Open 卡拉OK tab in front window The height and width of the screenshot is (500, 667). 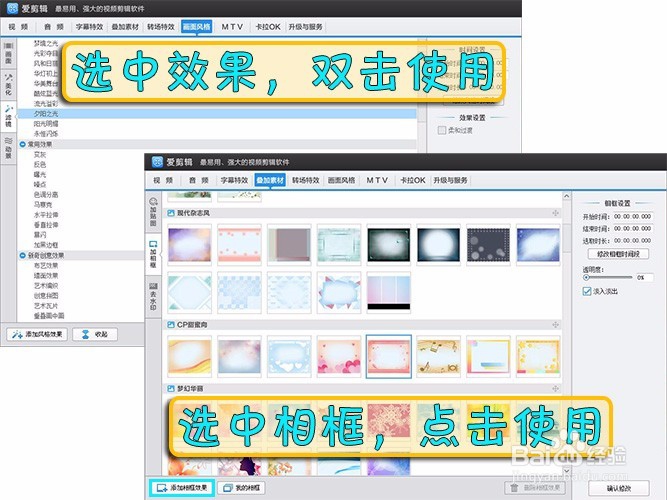click(x=413, y=180)
